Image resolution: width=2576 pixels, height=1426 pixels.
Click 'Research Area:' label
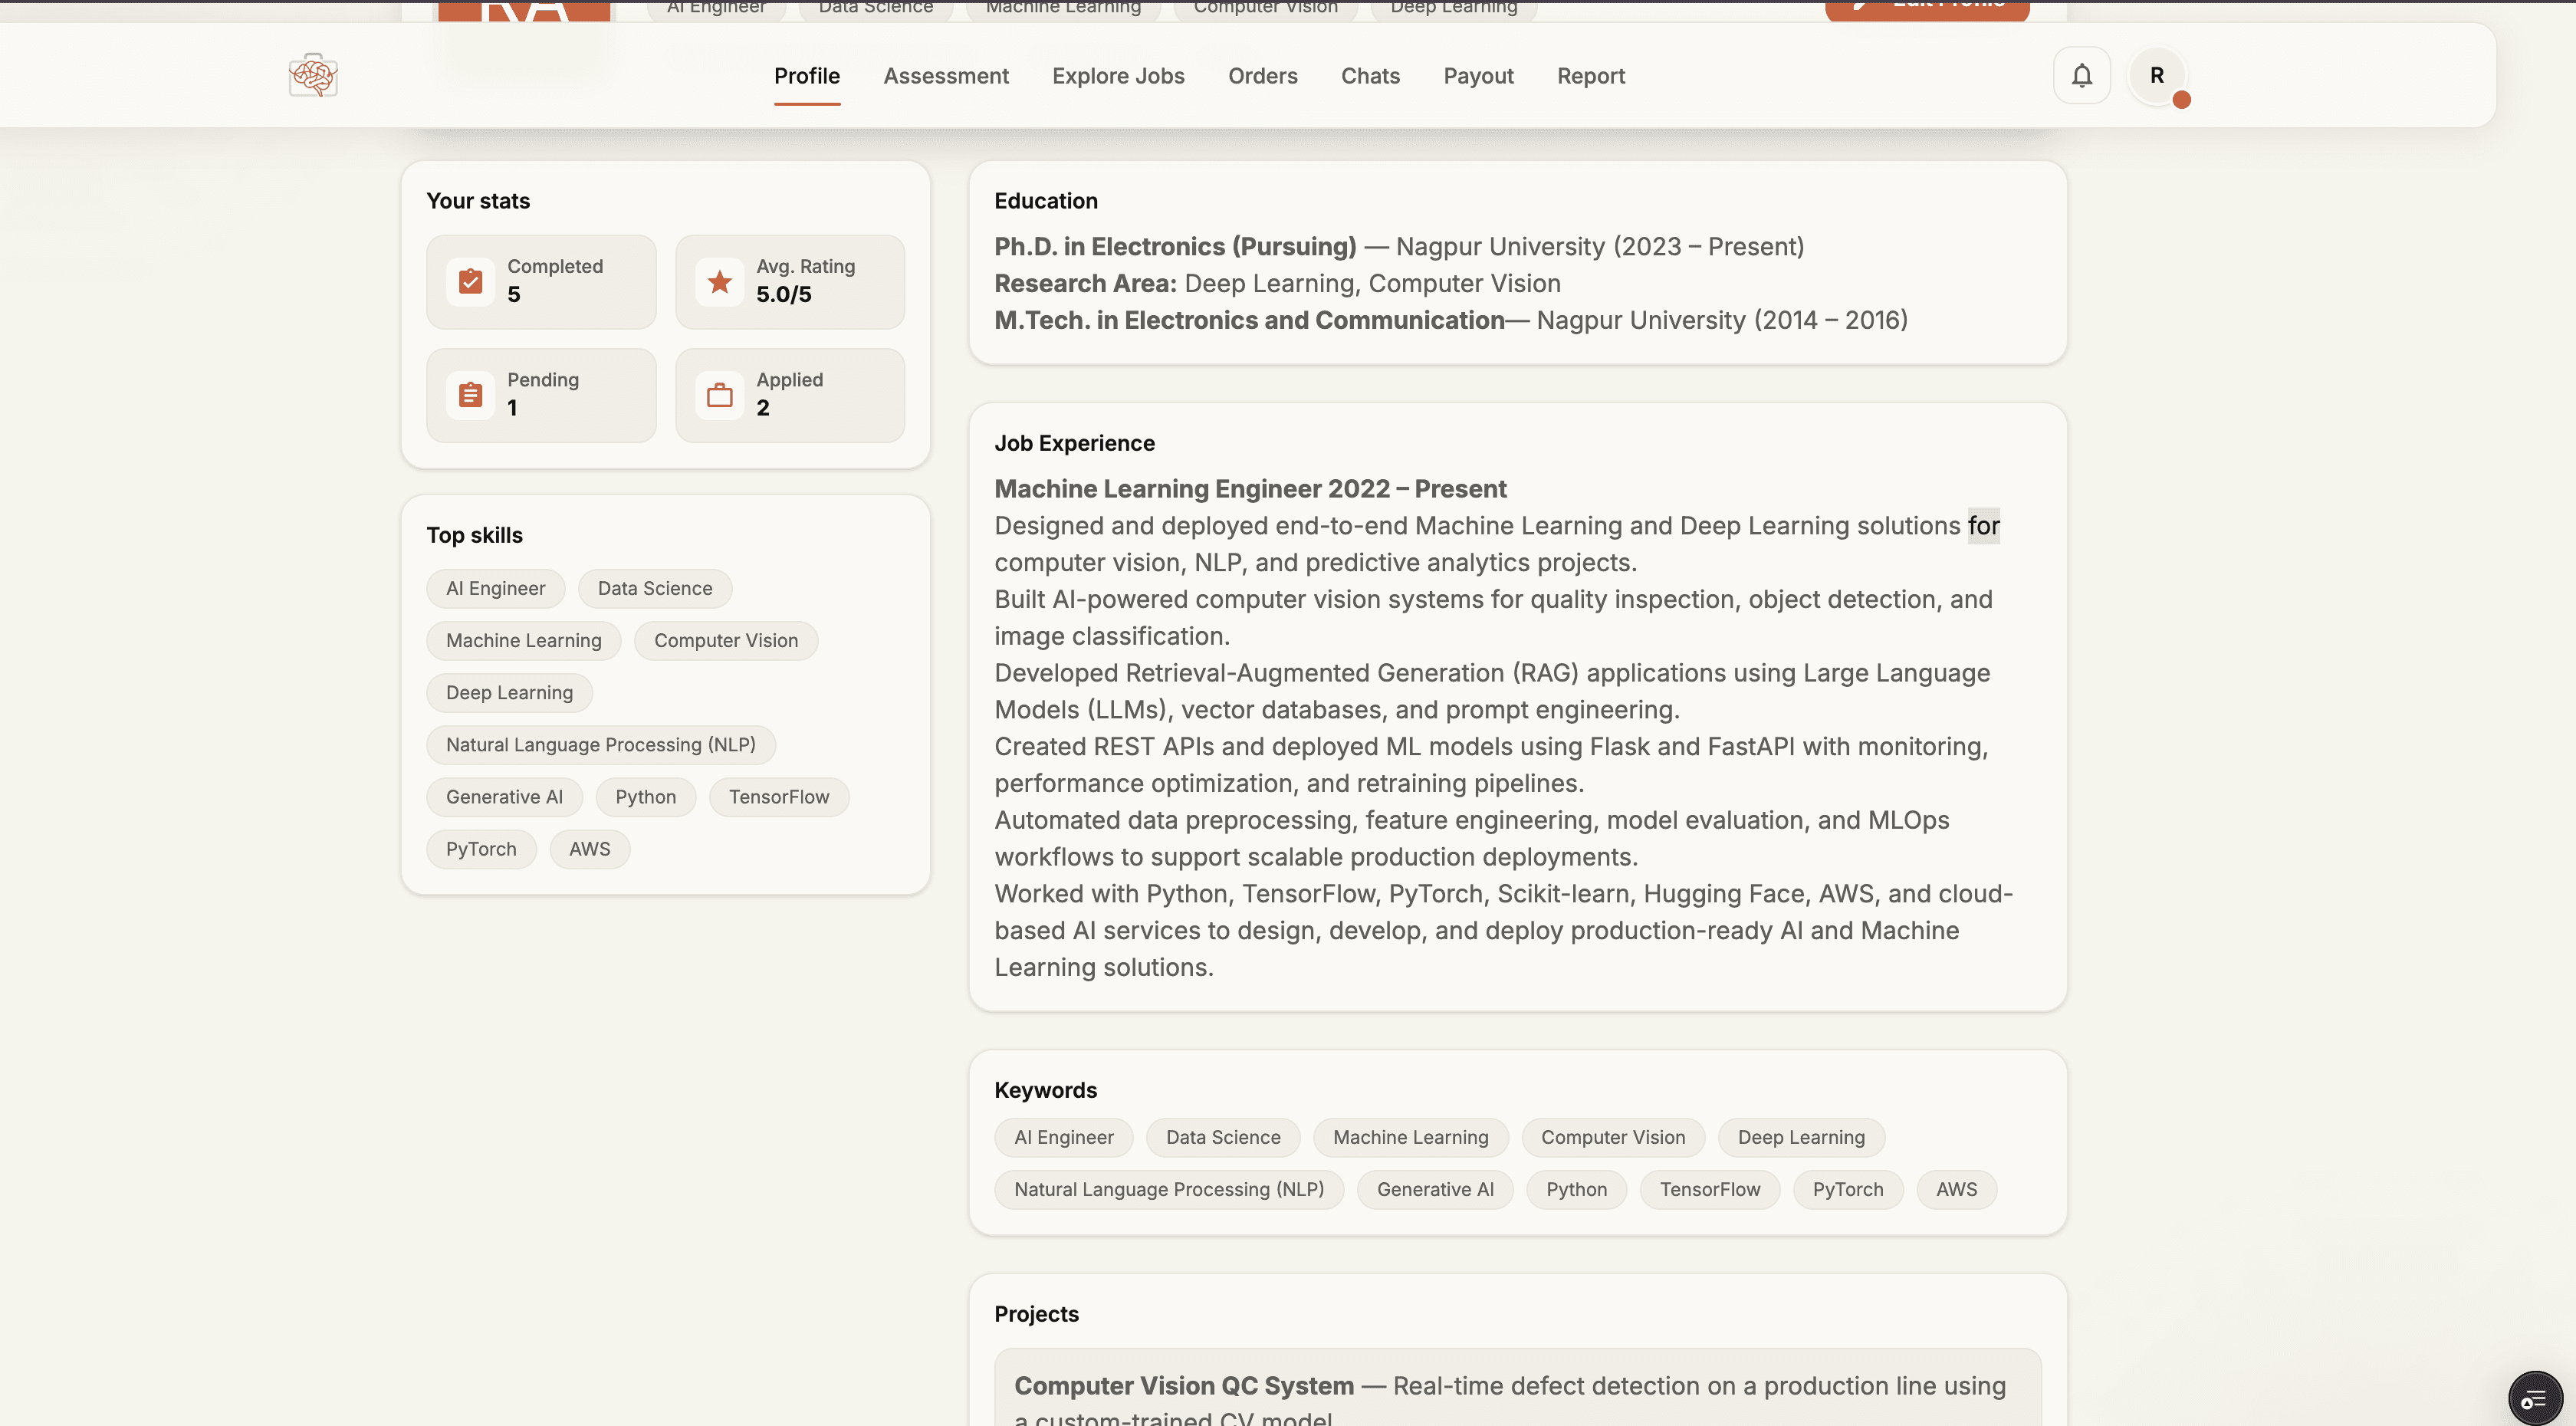(x=1085, y=284)
